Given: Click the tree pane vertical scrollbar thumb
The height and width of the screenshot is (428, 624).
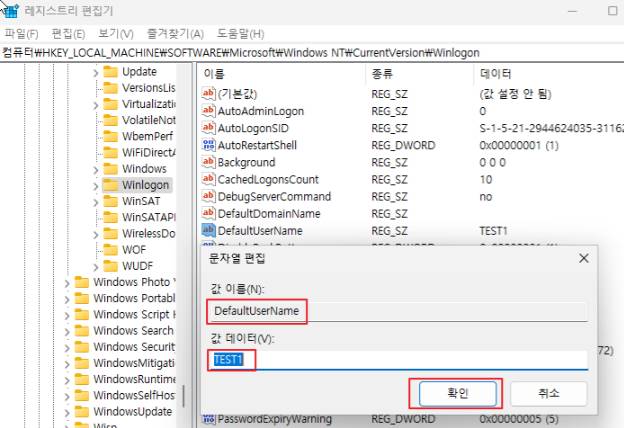Looking at the screenshot, I should [183, 396].
